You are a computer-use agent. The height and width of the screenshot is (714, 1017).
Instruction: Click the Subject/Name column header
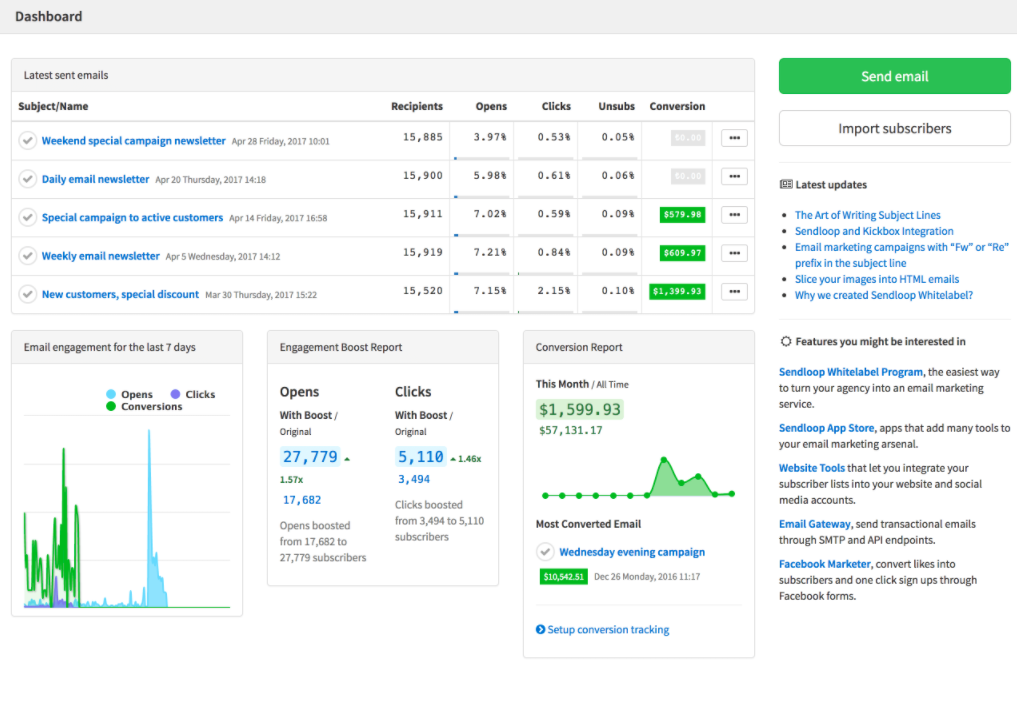pos(53,106)
